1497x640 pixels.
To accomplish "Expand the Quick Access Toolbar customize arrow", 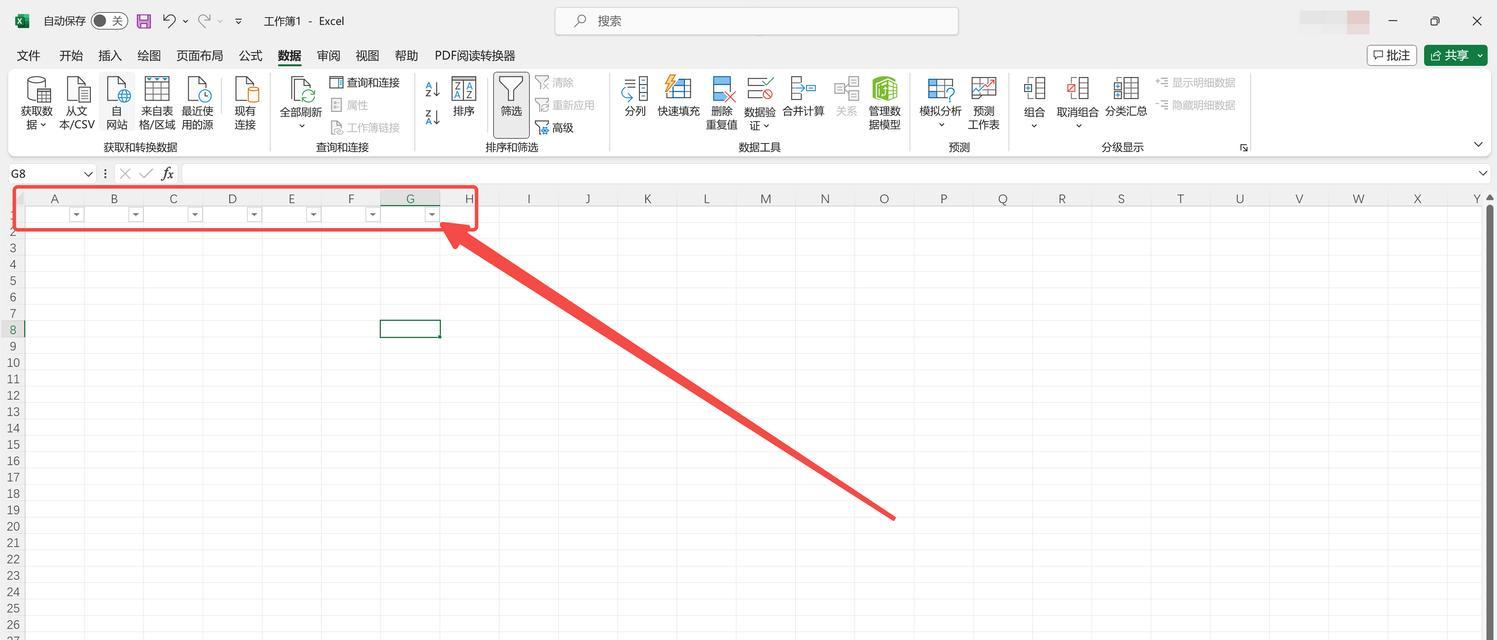I will (238, 21).
